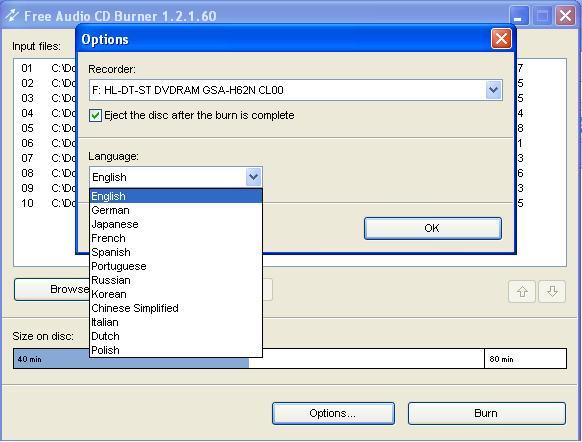The height and width of the screenshot is (442, 582).
Task: Close the Options dialog with the red X
Action: tap(501, 39)
